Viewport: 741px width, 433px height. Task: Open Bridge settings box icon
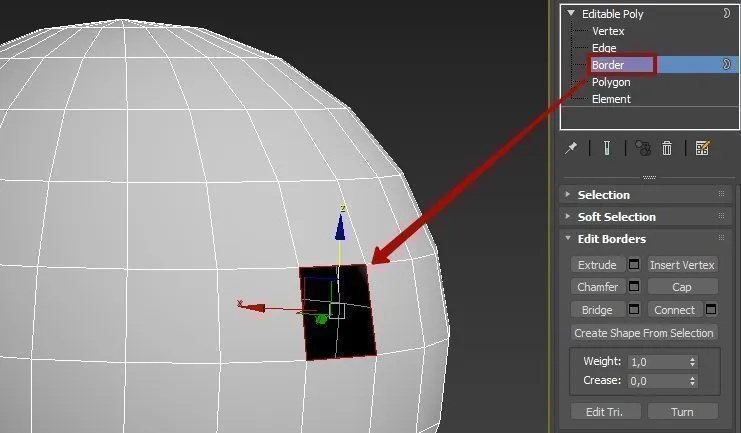634,310
